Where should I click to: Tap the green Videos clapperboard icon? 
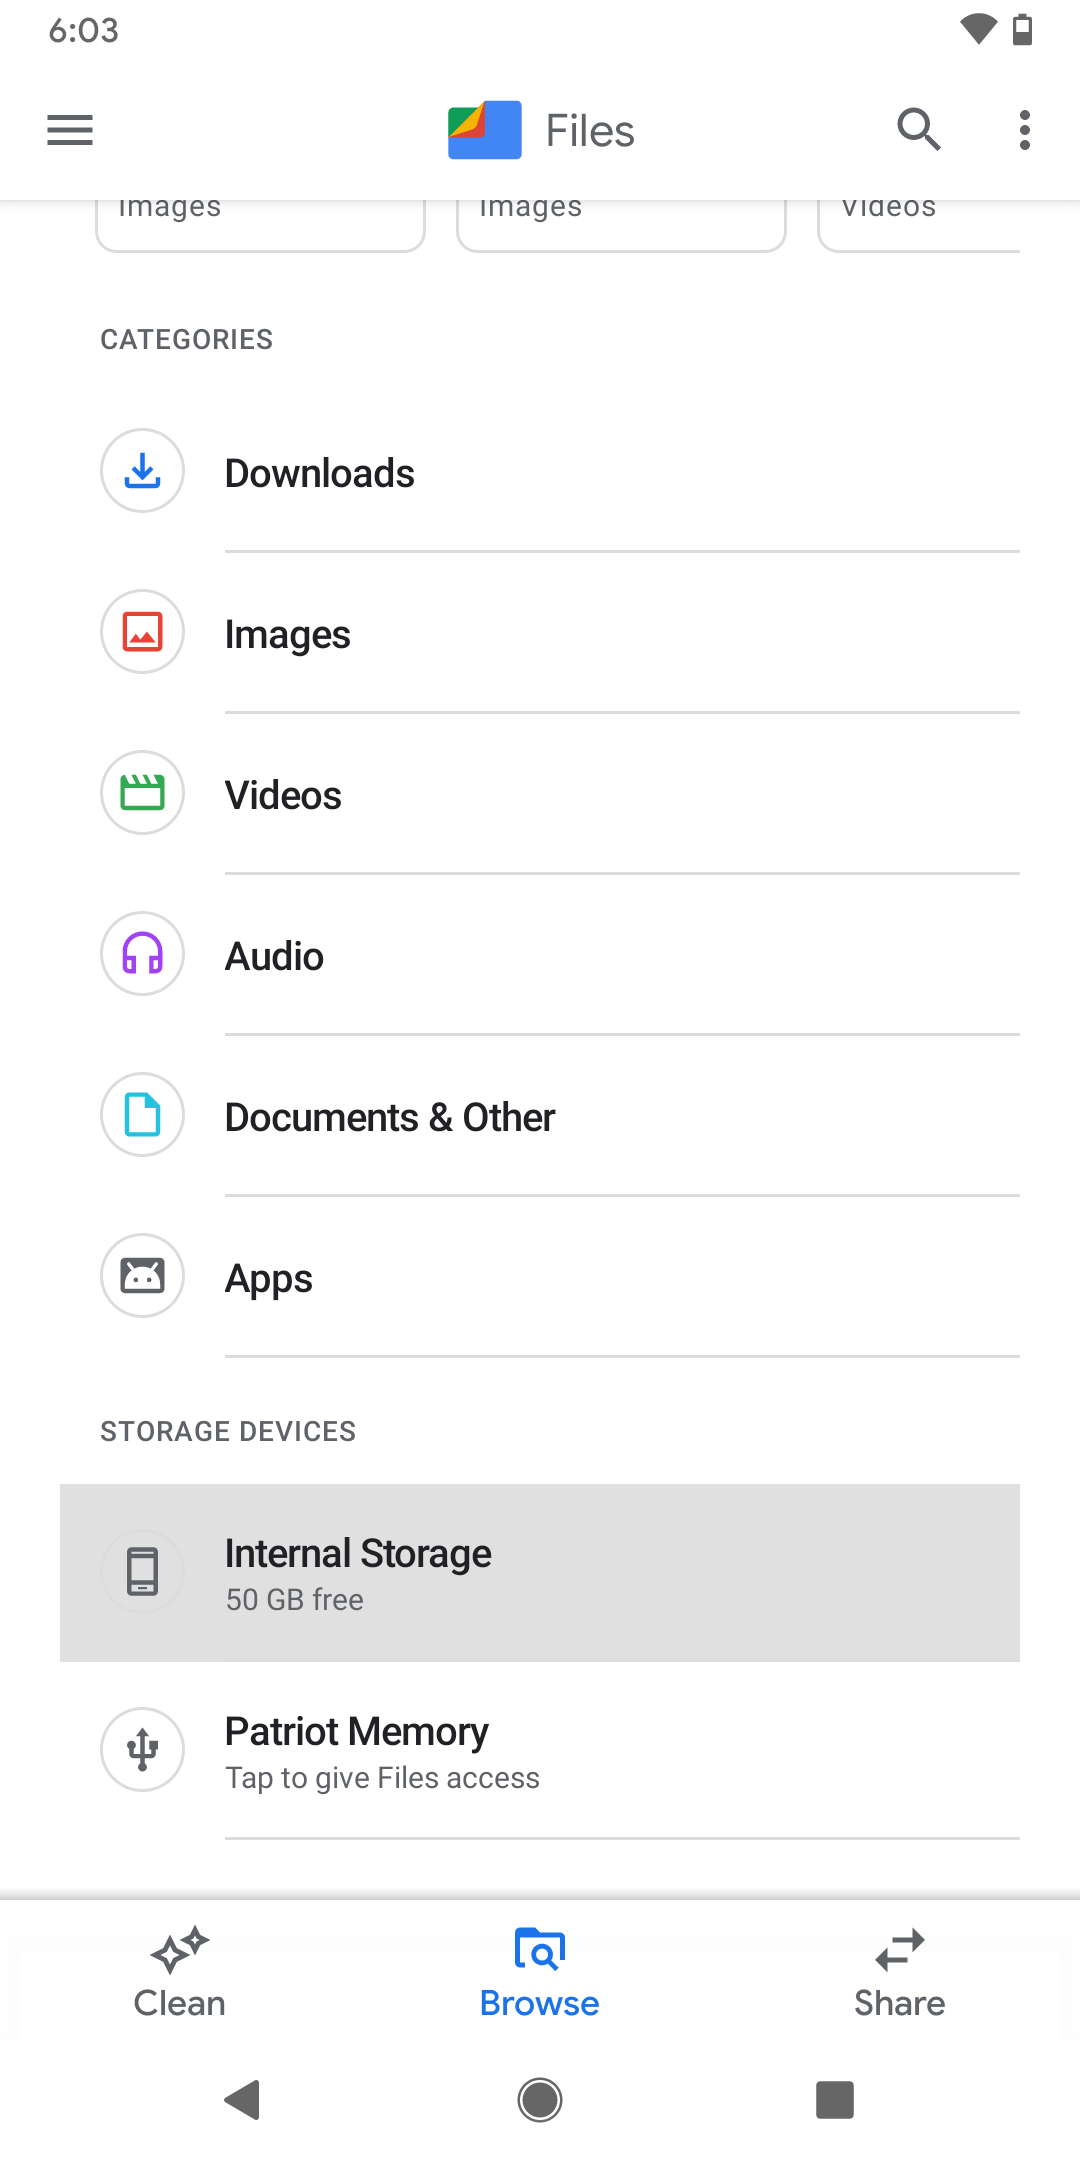[x=142, y=793]
